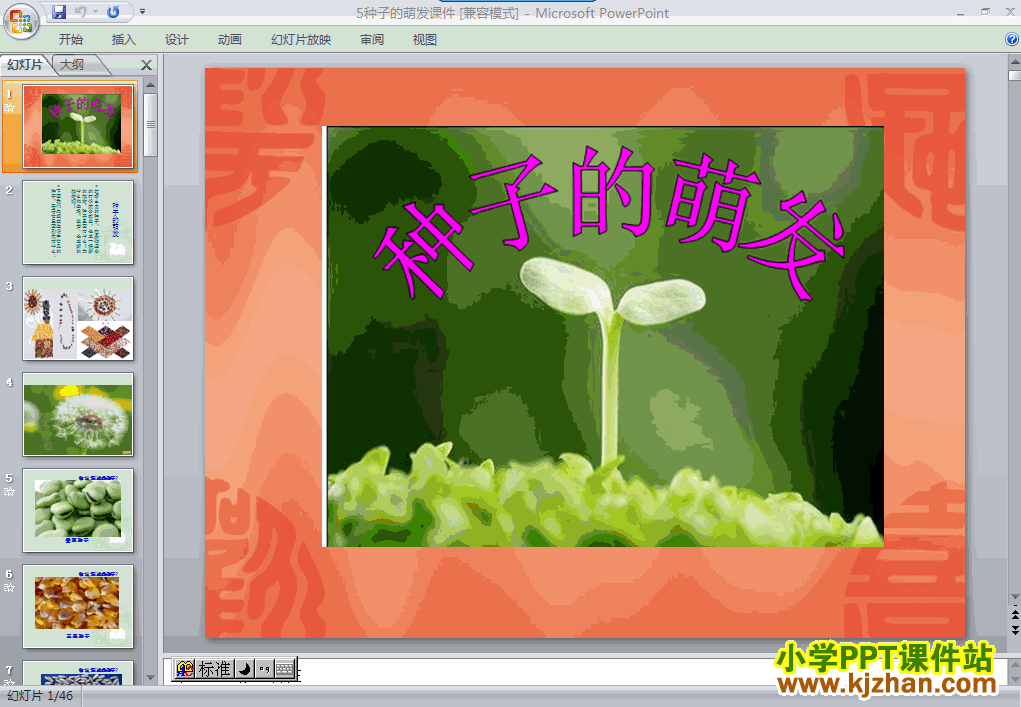The image size is (1021, 707).
Task: Open the round Office button menu
Action: coord(21,21)
